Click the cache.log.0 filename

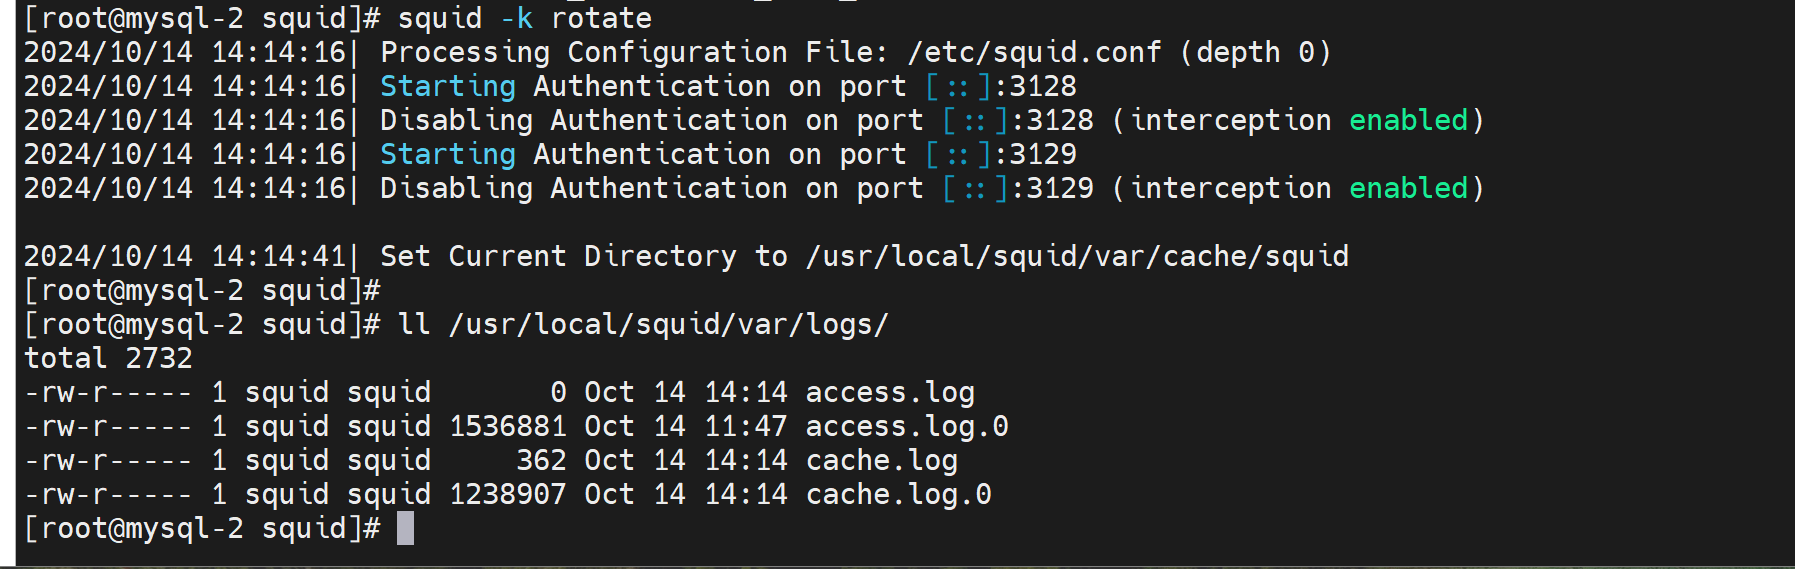point(898,494)
